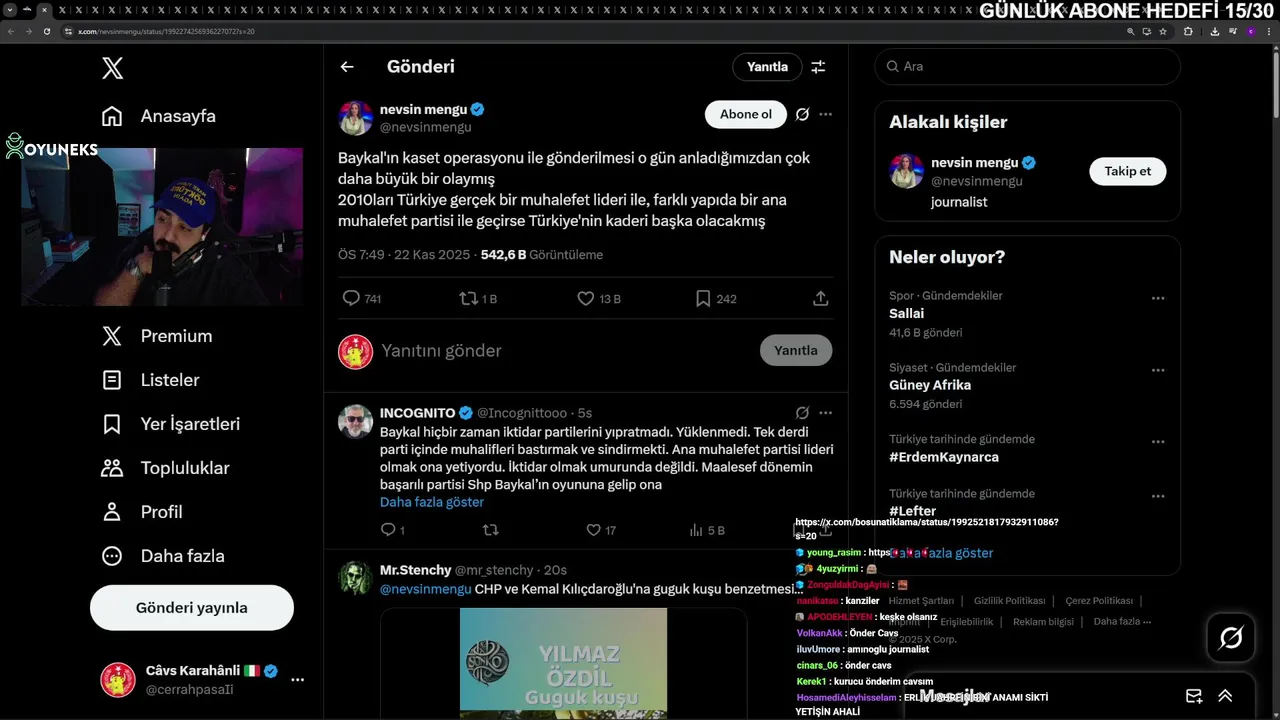Open more options on INCOGNITO reply

click(x=825, y=413)
